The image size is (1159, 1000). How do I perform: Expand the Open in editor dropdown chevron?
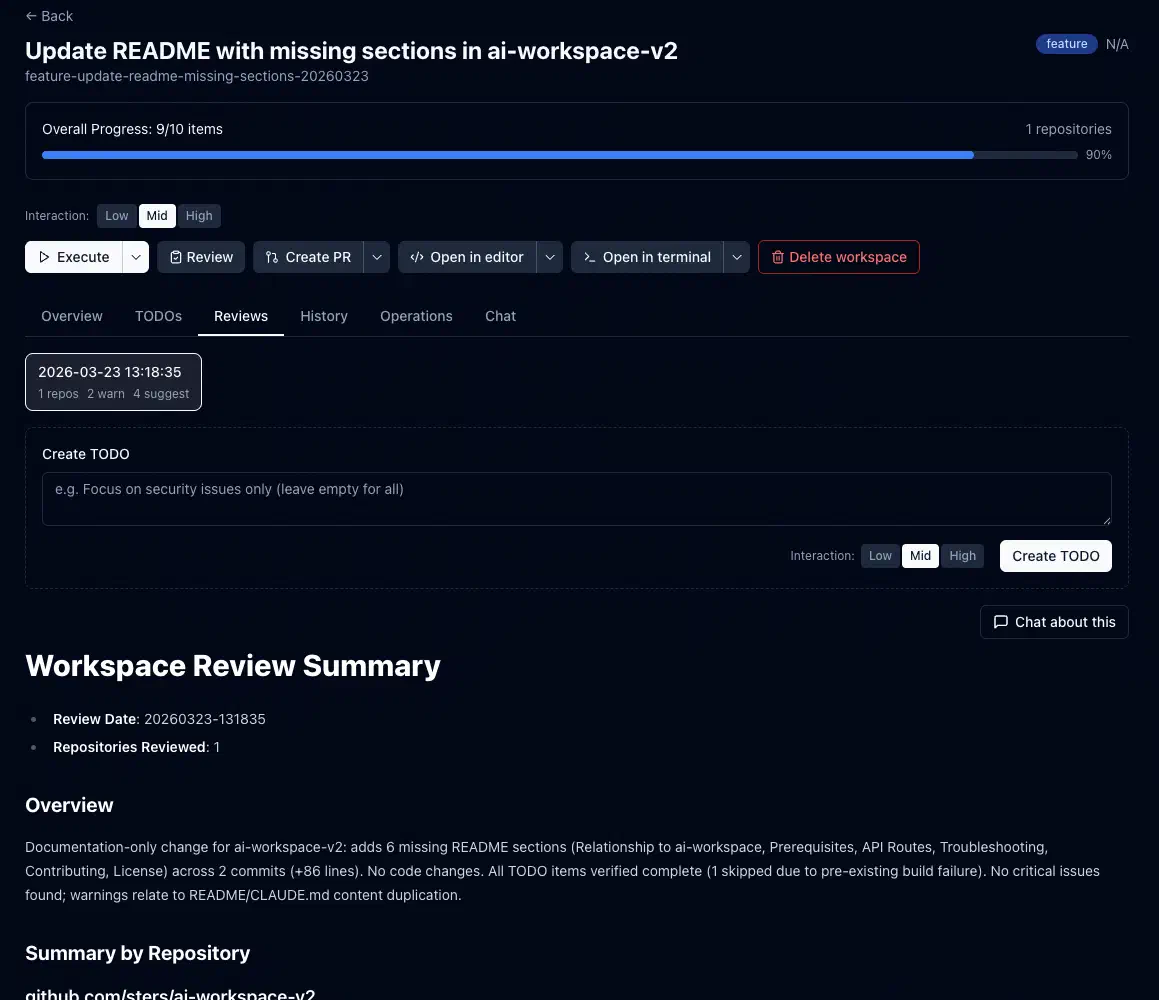(550, 257)
